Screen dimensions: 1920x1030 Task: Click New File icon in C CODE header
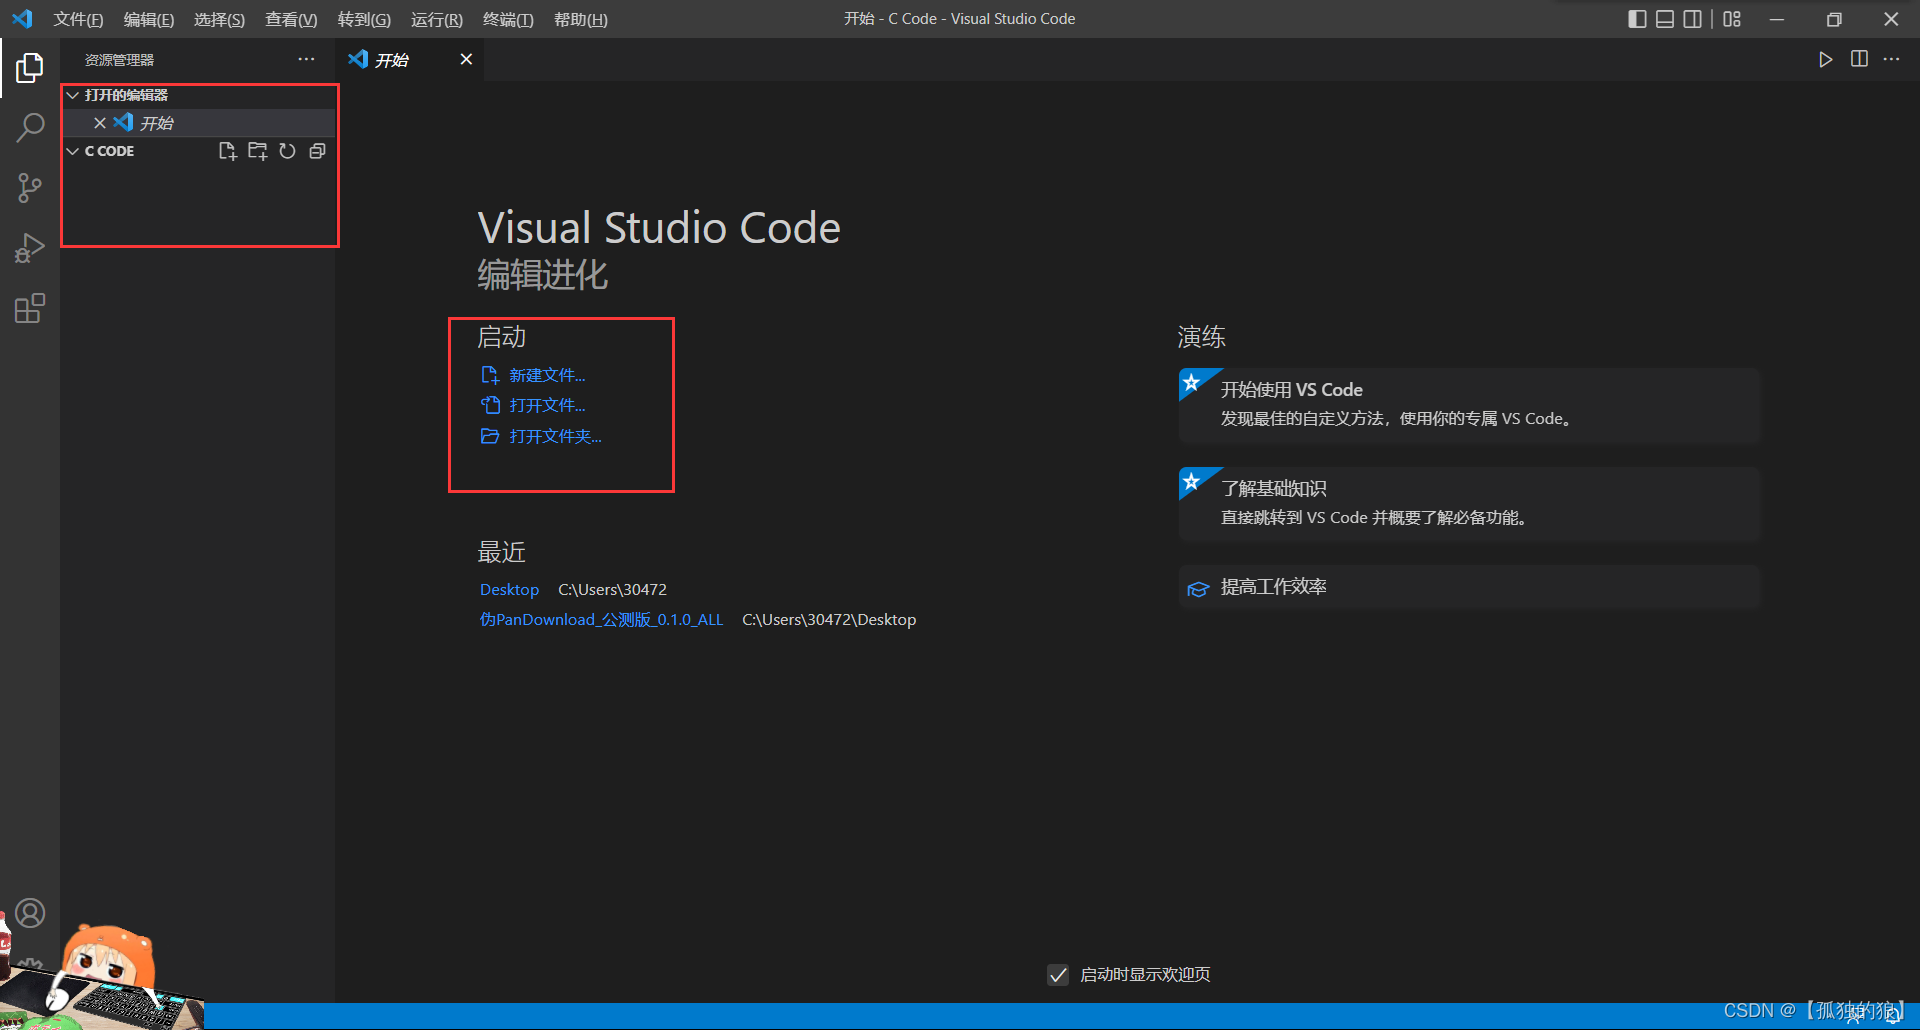227,151
